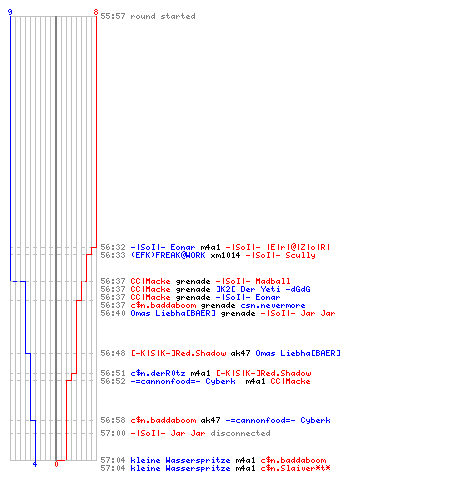Click 'csn.nevermore' player name
The height and width of the screenshot is (500, 450).
pyautogui.click(x=273, y=306)
